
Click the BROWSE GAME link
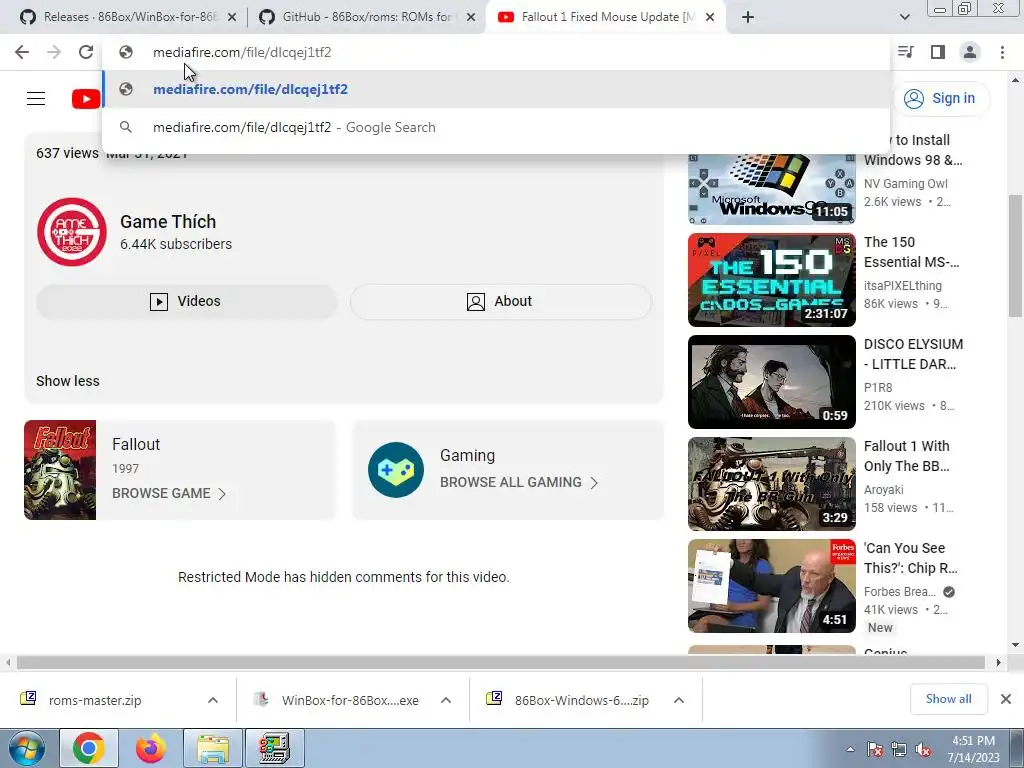[x=168, y=494]
